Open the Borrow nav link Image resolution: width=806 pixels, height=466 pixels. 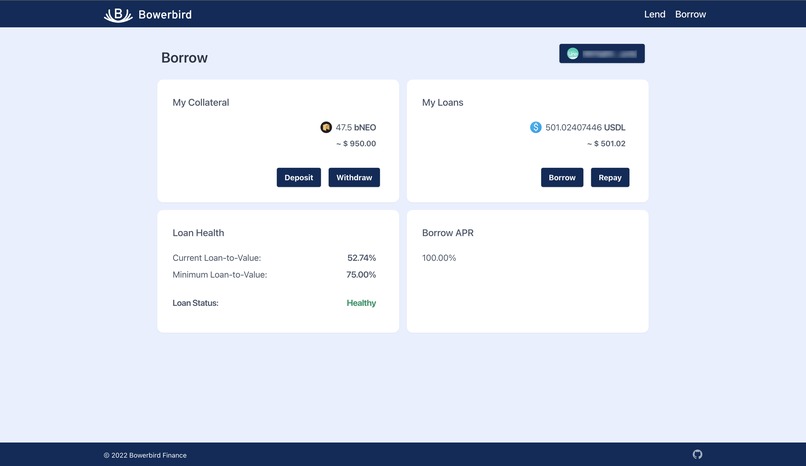(690, 14)
